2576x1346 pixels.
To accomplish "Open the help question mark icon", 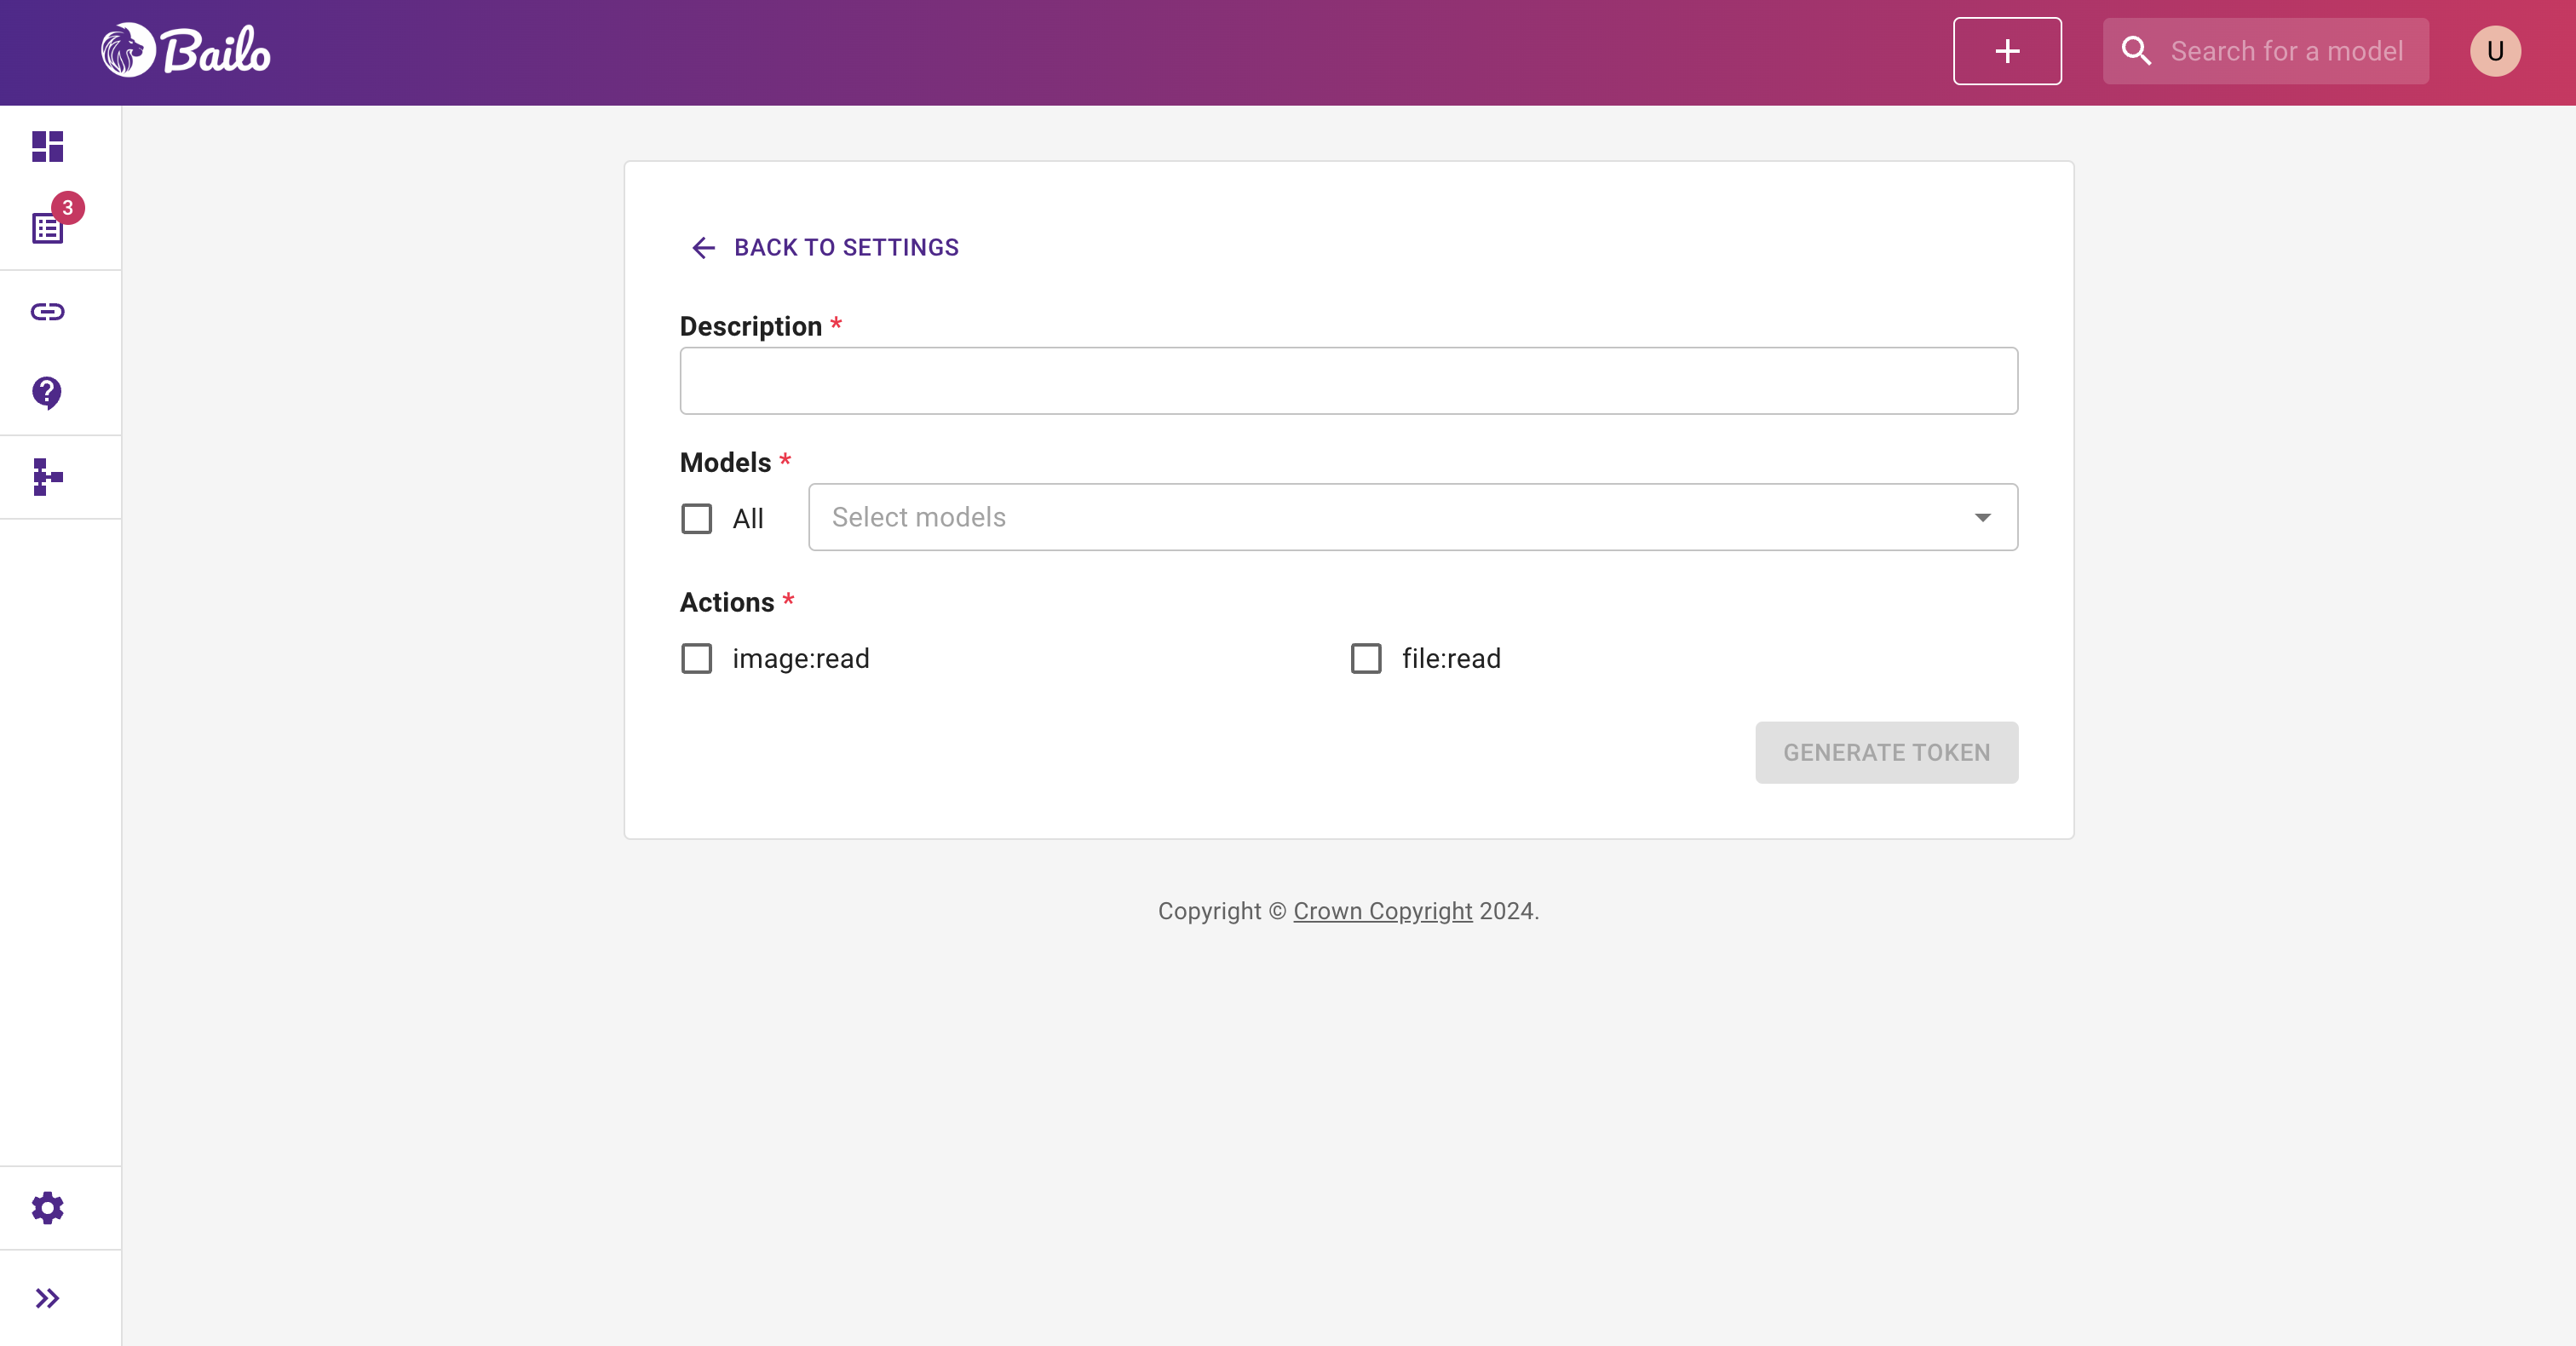I will coord(47,393).
